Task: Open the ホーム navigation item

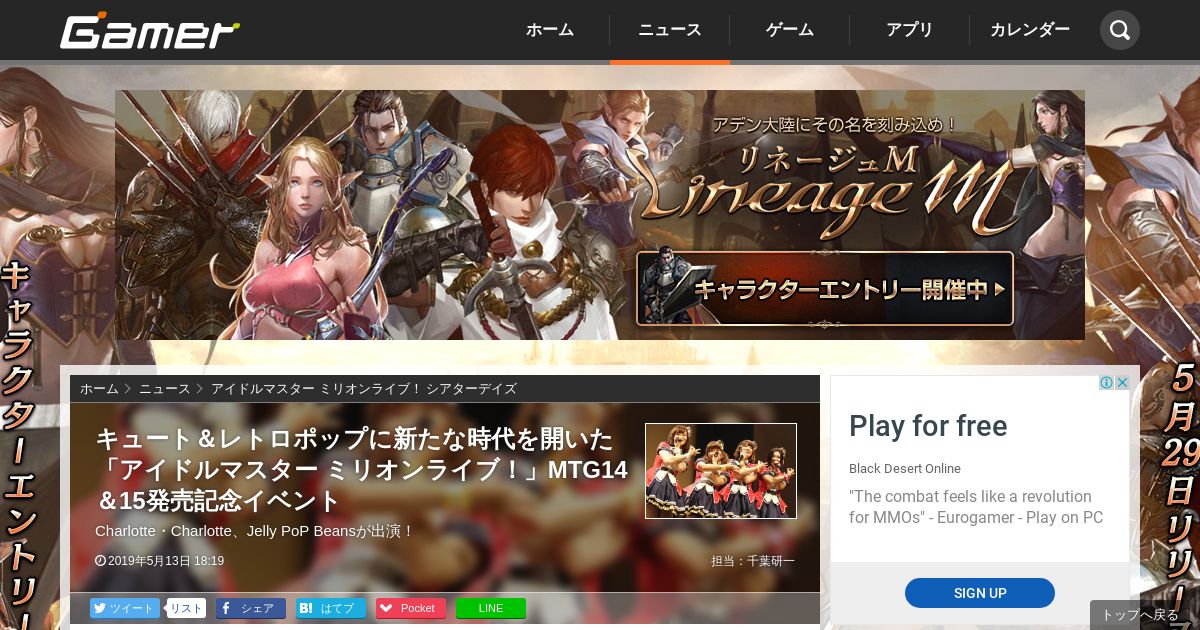Action: click(x=550, y=30)
